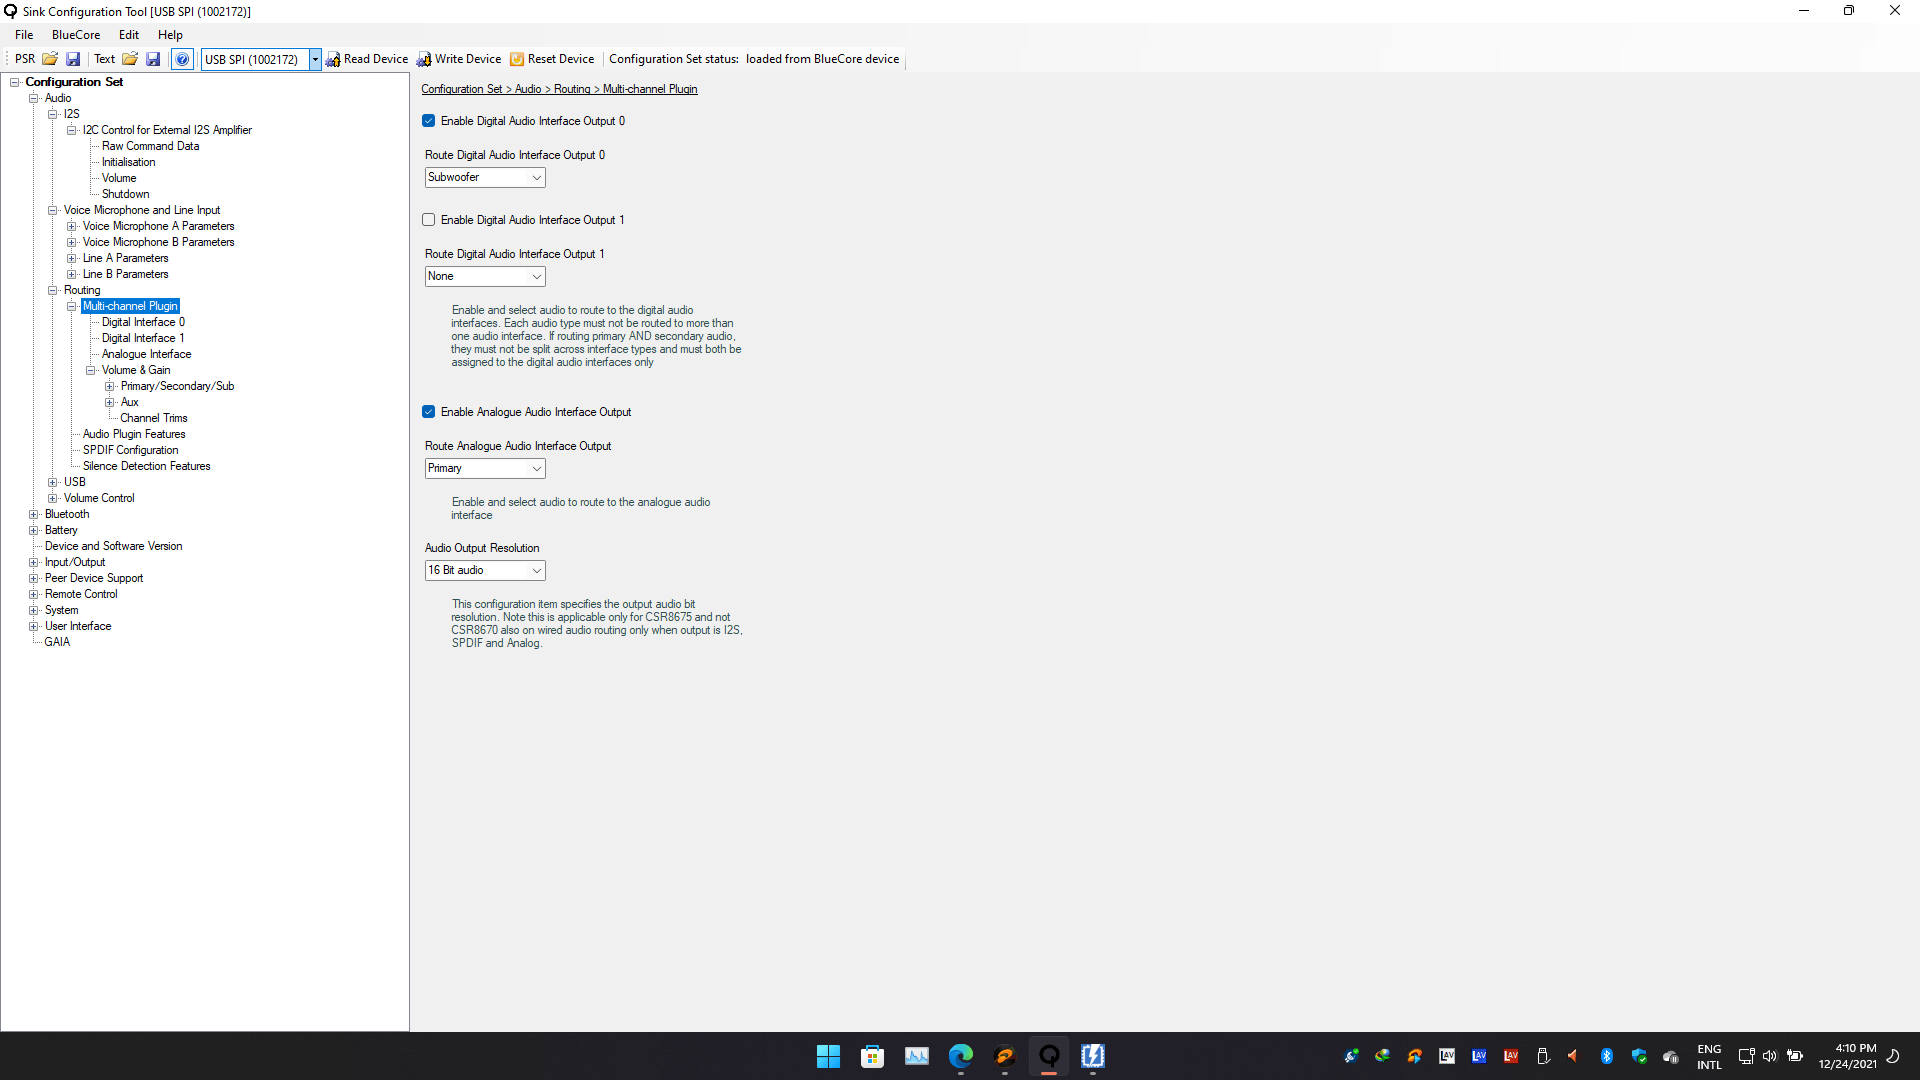Open the Edit menu
The height and width of the screenshot is (1080, 1920).
[129, 35]
